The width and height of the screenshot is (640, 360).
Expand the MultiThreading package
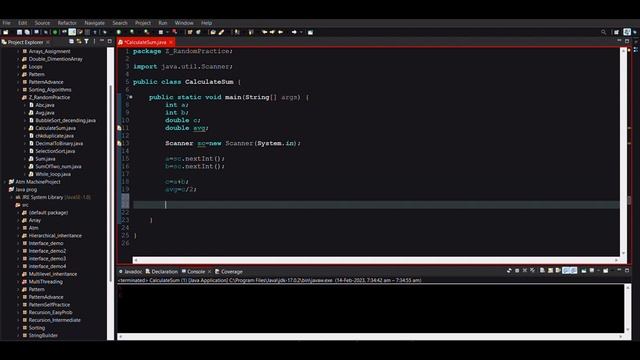tap(18, 282)
